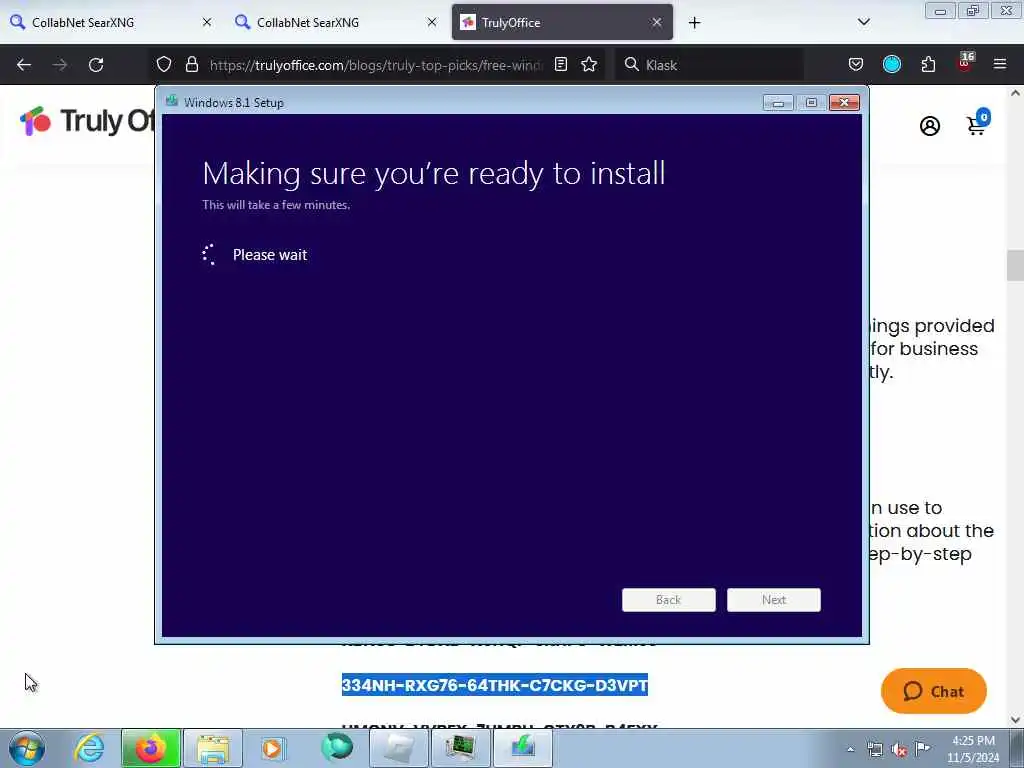Go back using the browser back arrow

(x=24, y=65)
